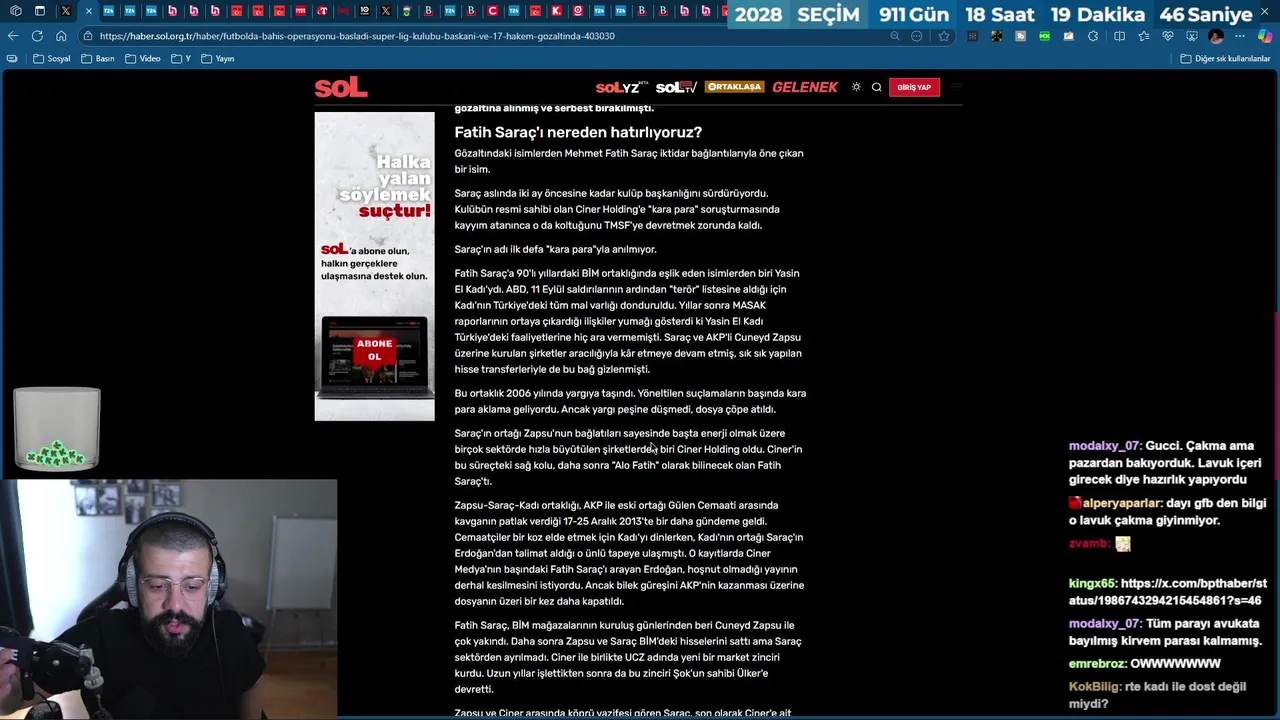The width and height of the screenshot is (1280, 720).
Task: Click the paragraph starting 'Zapsu-Saraç-Kadı ortaklığı'
Action: [630, 553]
